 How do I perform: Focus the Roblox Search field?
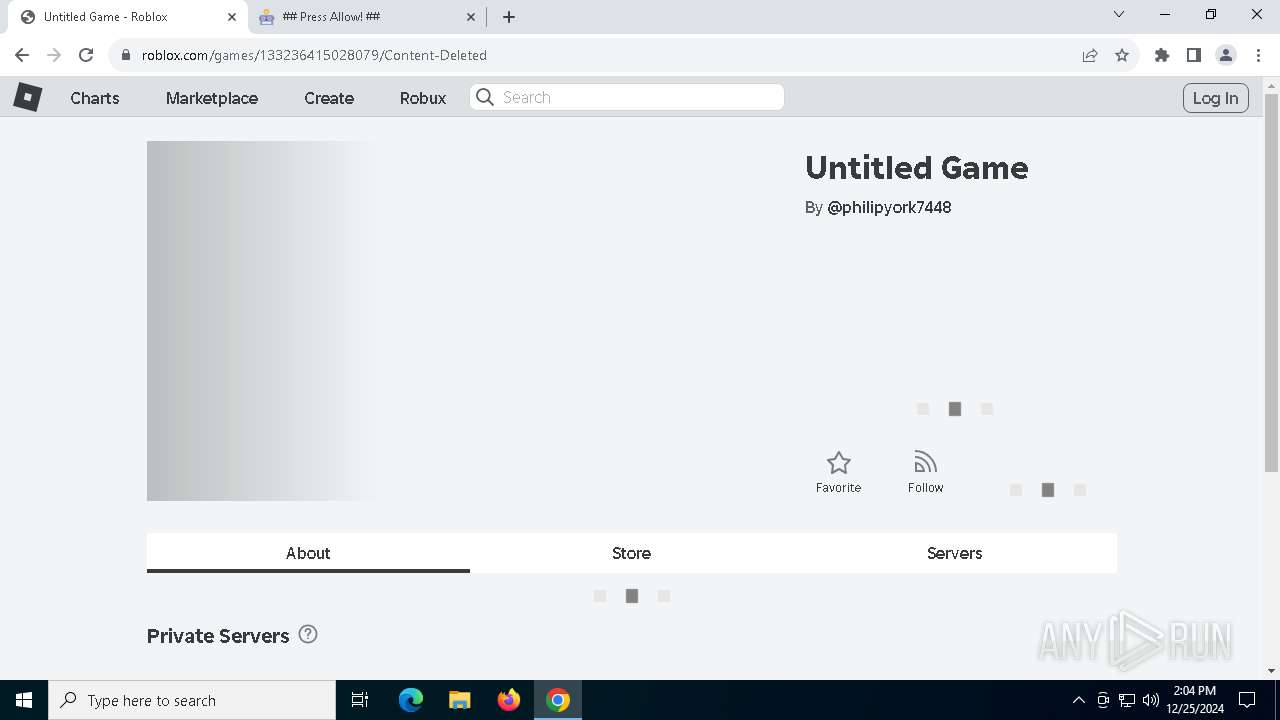point(627,97)
